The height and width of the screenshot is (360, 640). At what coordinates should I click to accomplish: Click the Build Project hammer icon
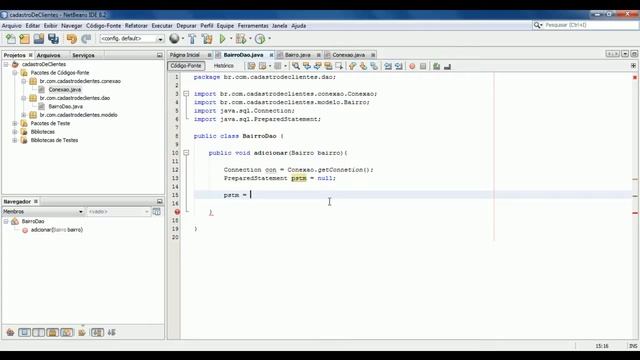192,39
